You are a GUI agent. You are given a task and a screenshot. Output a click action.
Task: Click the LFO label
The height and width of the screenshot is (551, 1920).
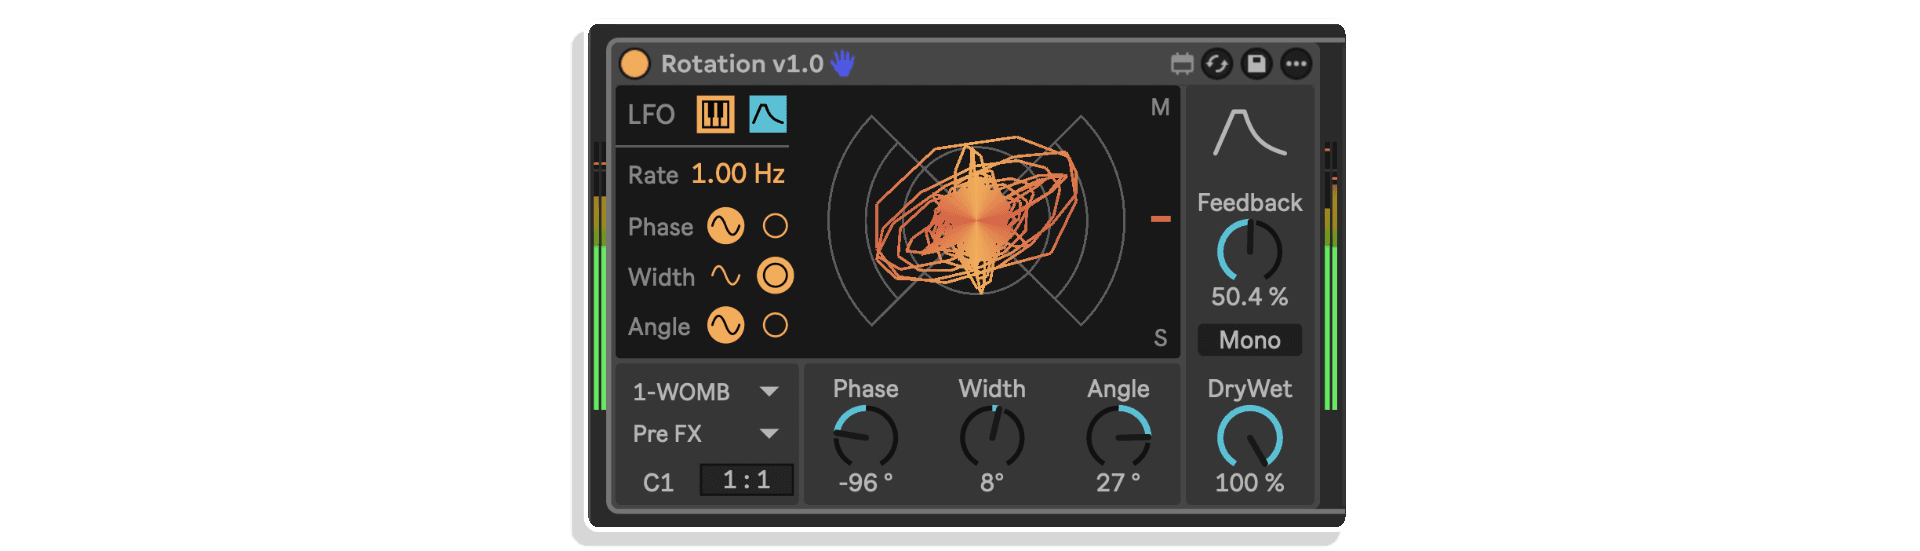pyautogui.click(x=651, y=115)
